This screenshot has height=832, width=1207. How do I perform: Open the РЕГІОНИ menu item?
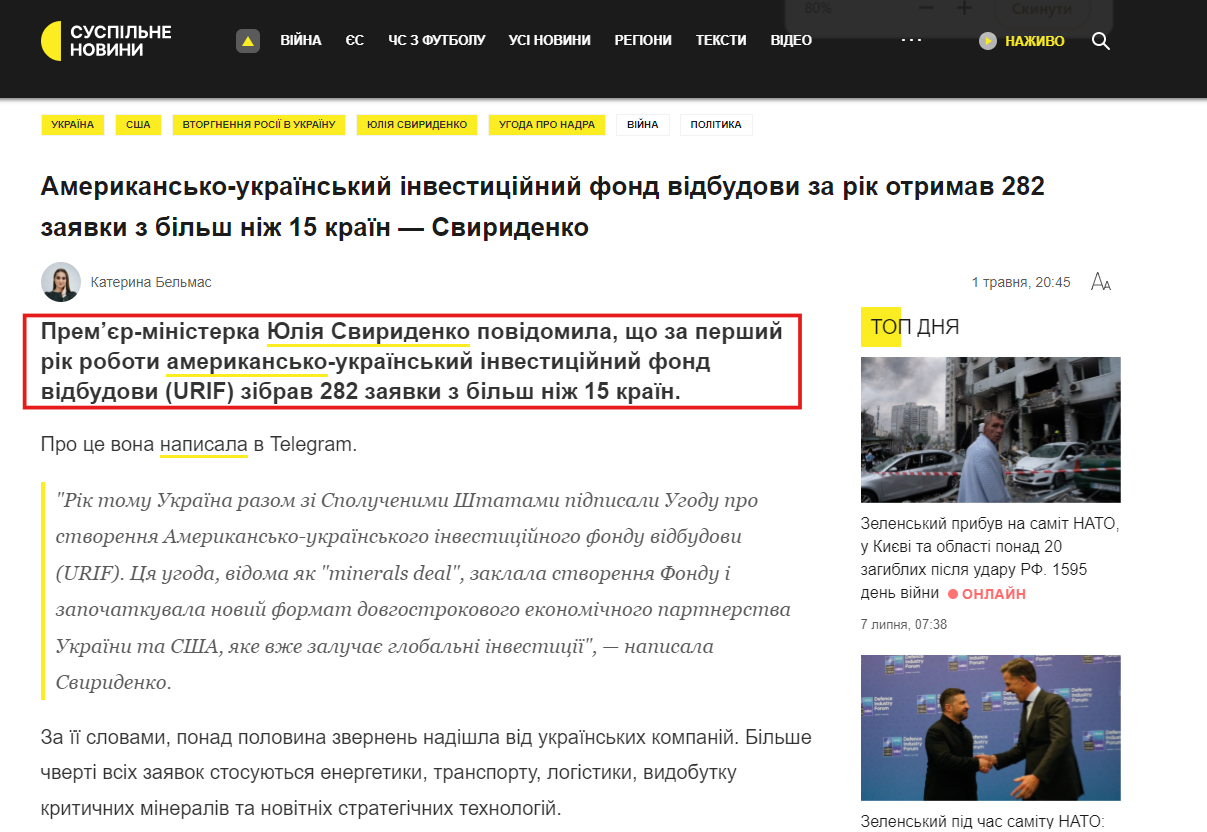(643, 41)
